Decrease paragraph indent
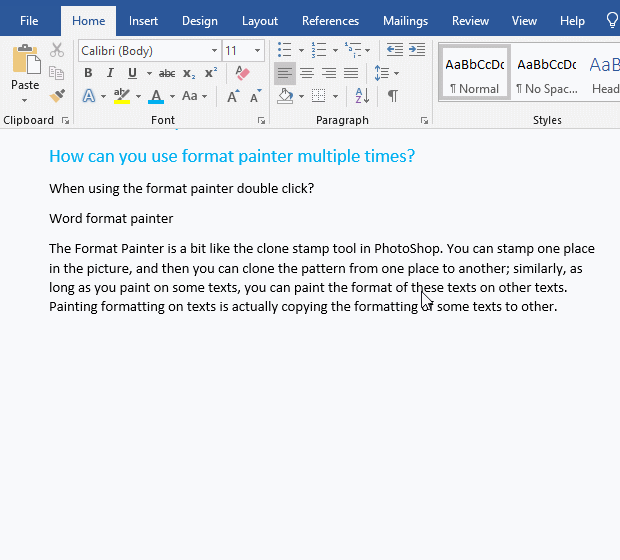This screenshot has height=560, width=620. (x=395, y=50)
